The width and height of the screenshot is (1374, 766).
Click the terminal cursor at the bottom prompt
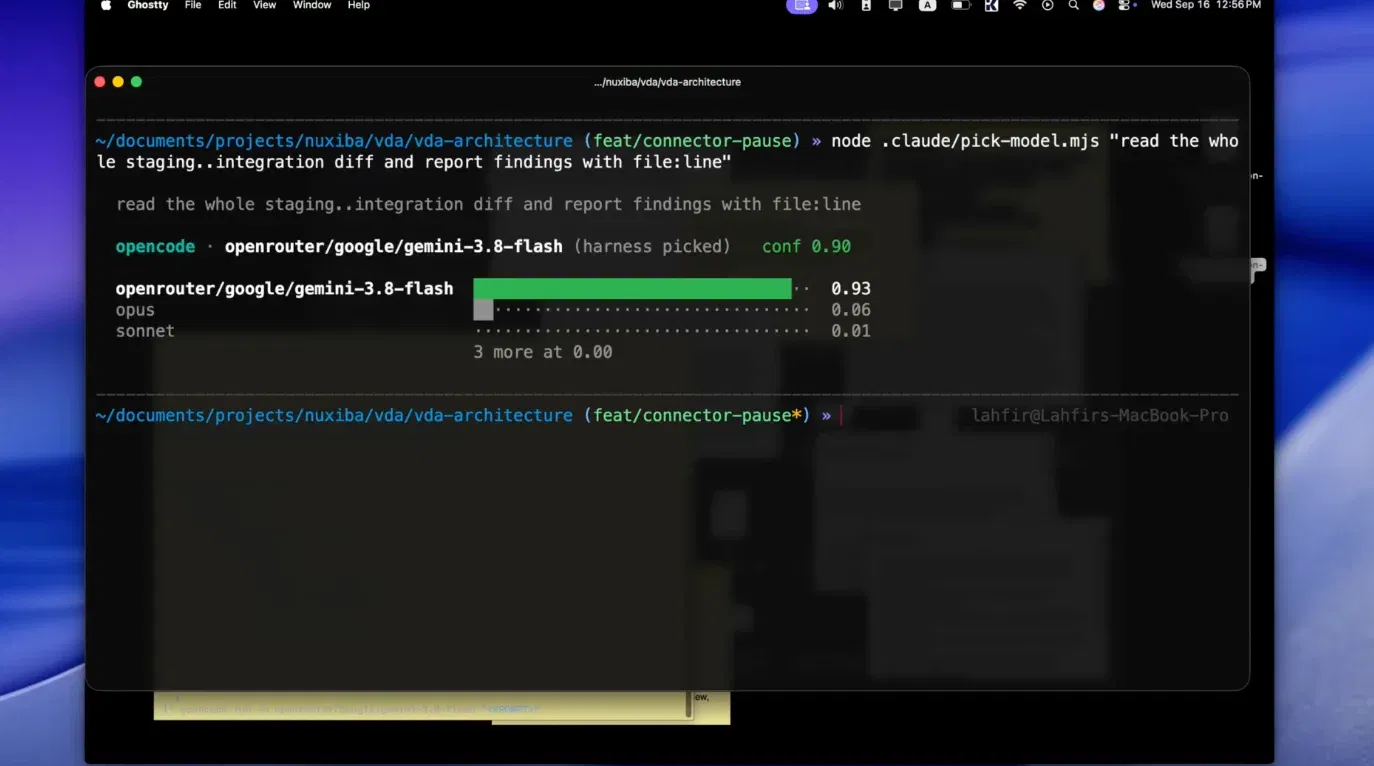point(841,415)
